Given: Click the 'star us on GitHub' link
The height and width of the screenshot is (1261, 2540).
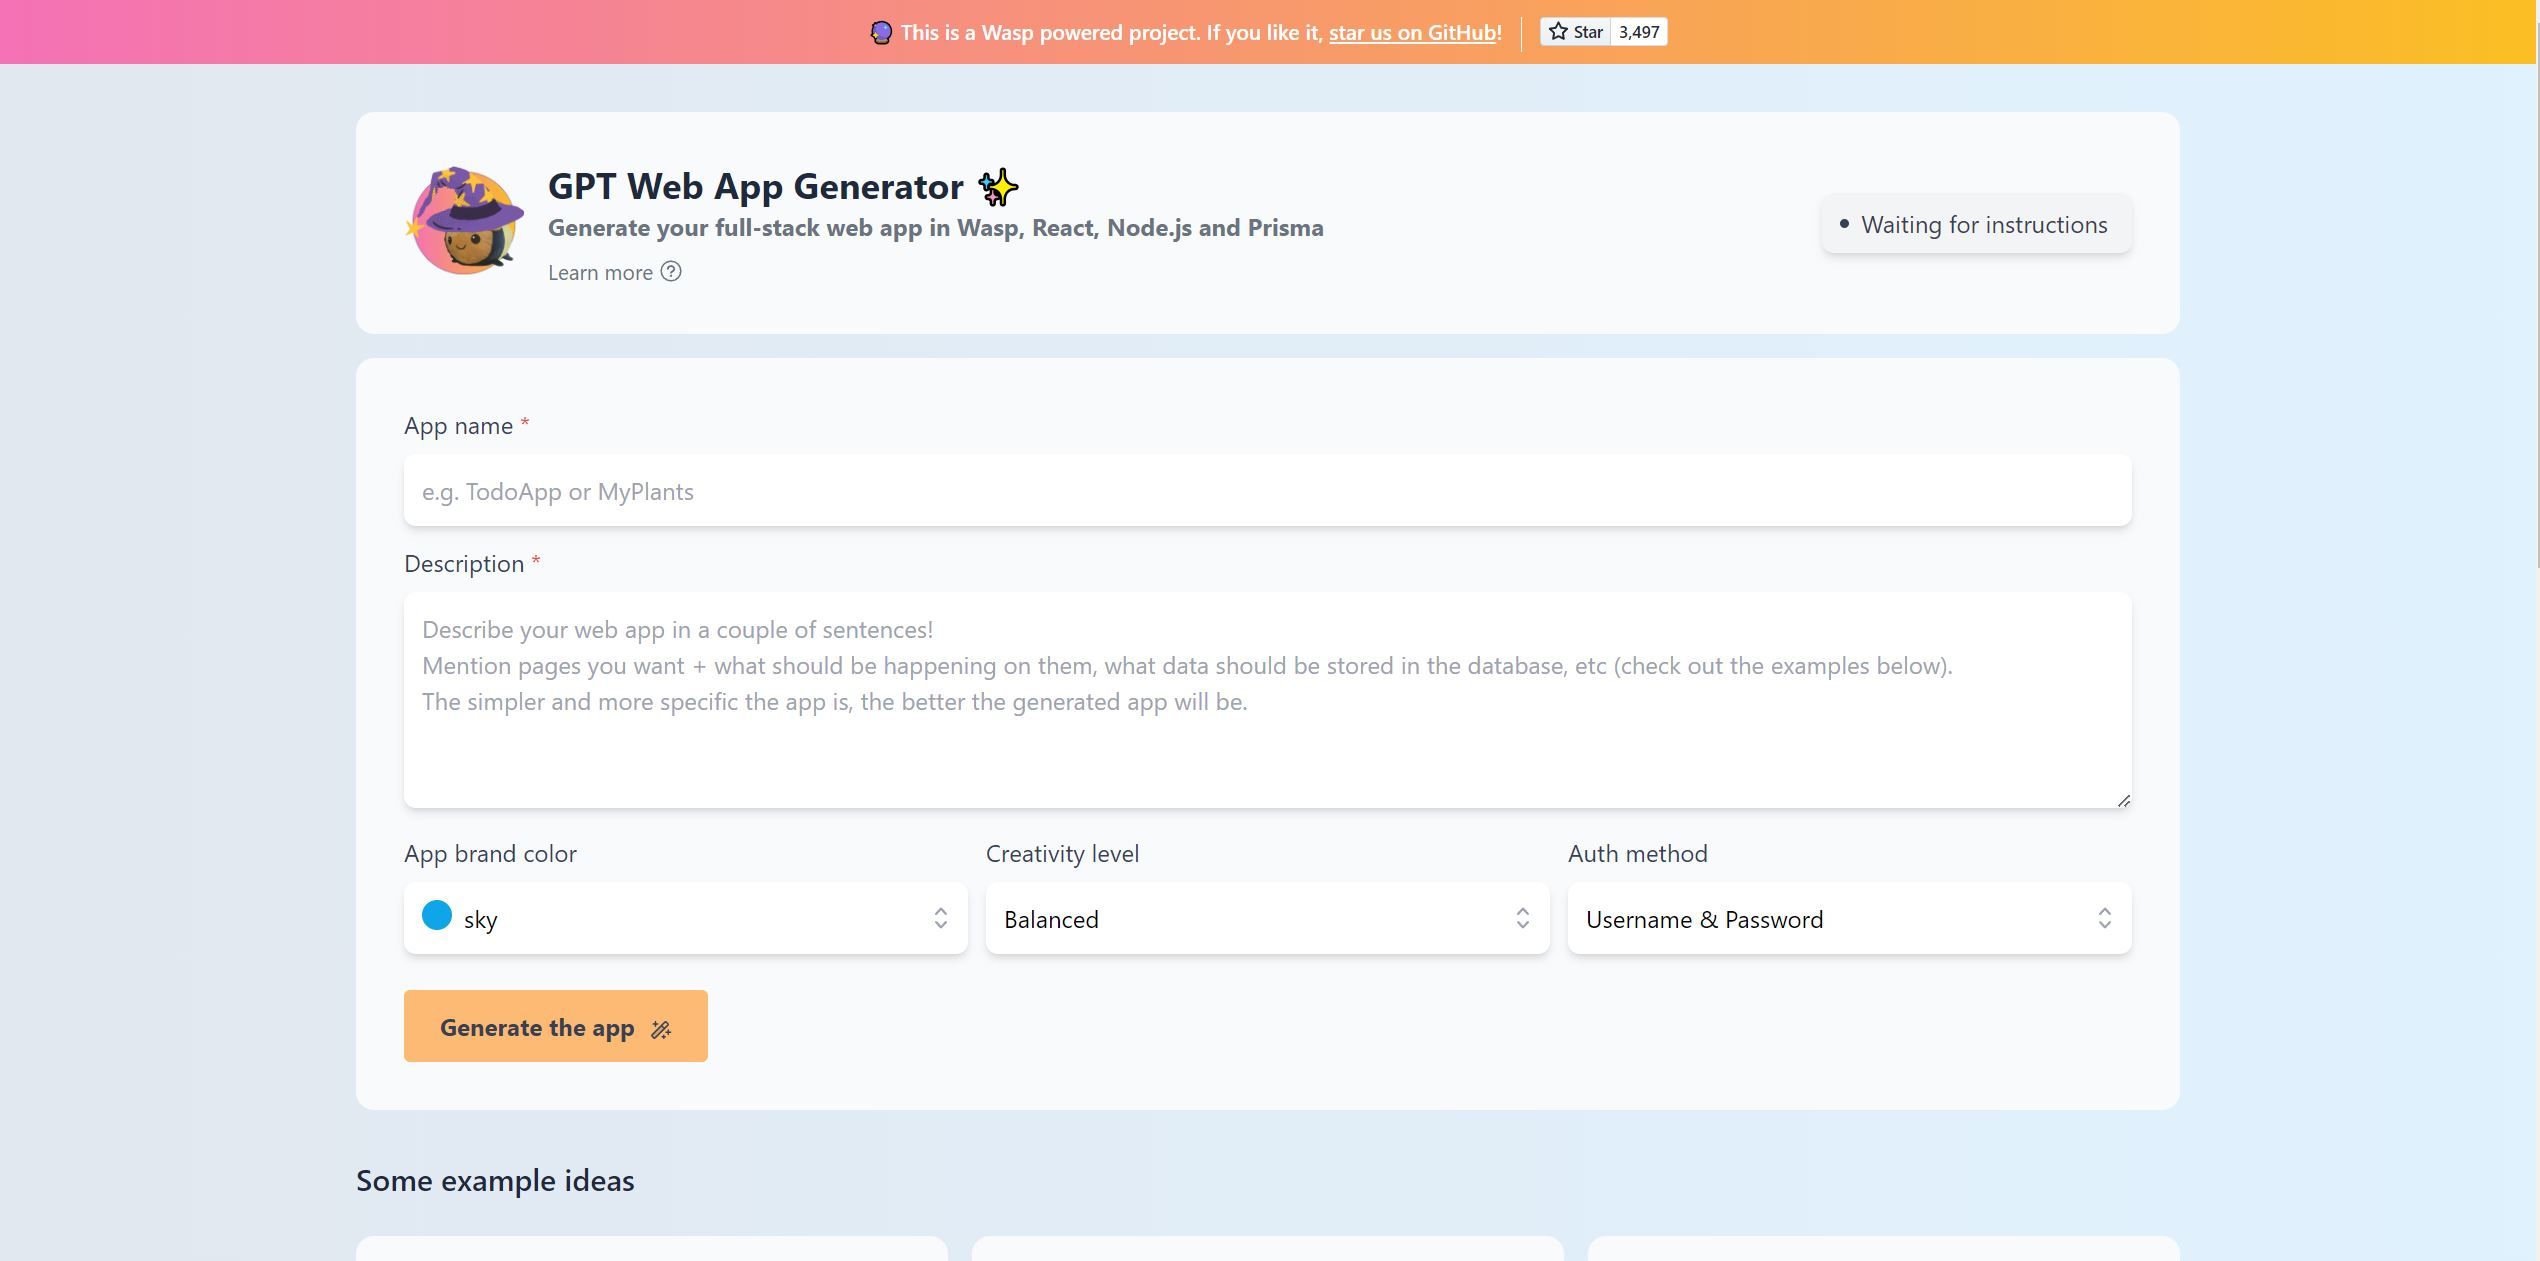Looking at the screenshot, I should 1410,32.
